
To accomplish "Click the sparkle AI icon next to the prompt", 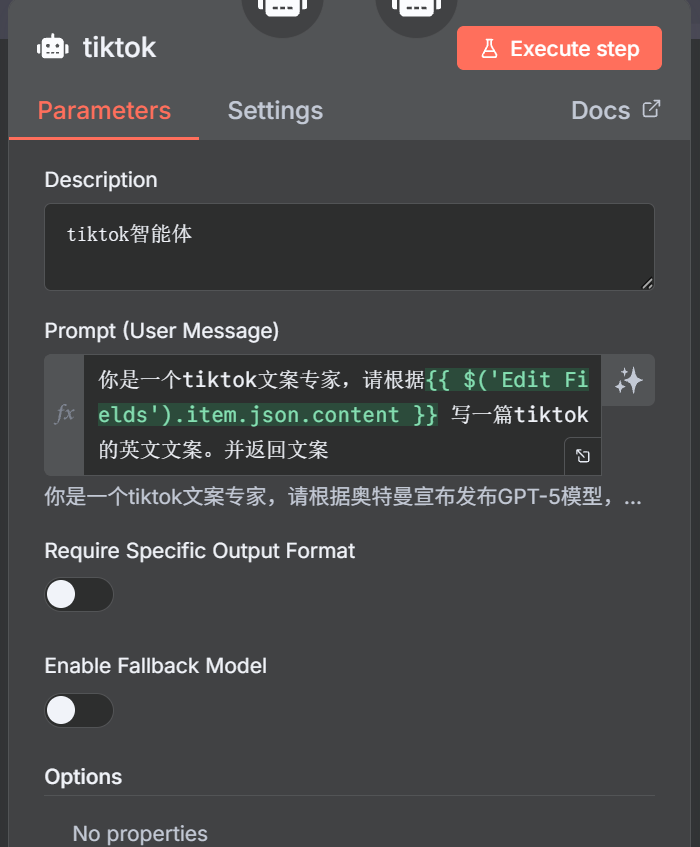I will click(629, 380).
